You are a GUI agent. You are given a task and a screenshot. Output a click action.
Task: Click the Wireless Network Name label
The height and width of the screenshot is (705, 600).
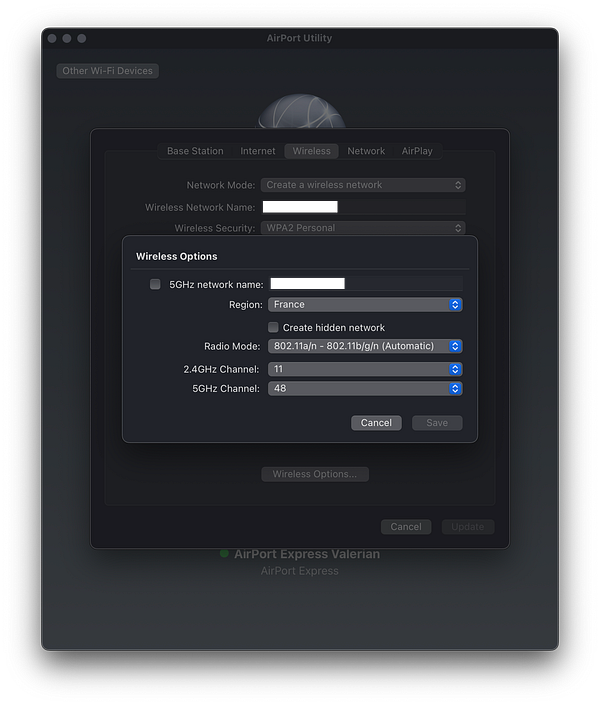pyautogui.click(x=200, y=207)
